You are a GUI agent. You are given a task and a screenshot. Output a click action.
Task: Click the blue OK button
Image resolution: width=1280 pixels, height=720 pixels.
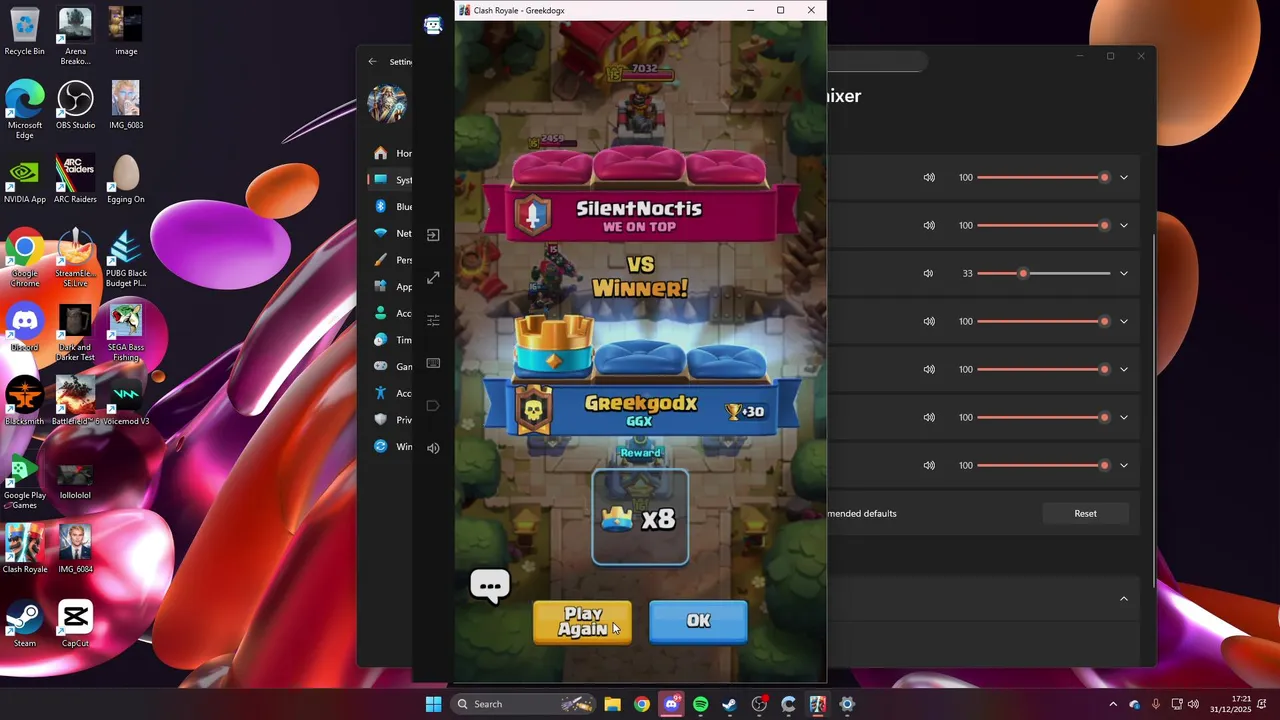pos(698,621)
